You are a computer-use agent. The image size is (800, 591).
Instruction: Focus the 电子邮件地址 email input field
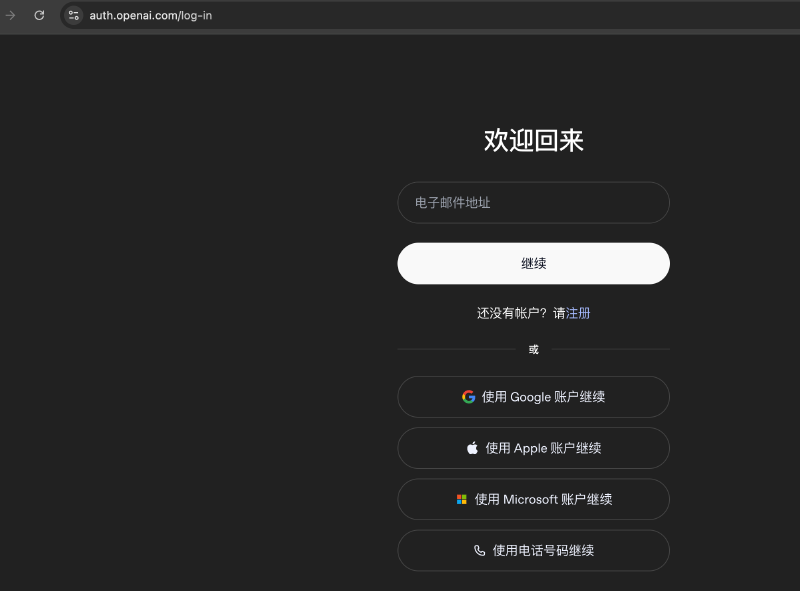[533, 203]
